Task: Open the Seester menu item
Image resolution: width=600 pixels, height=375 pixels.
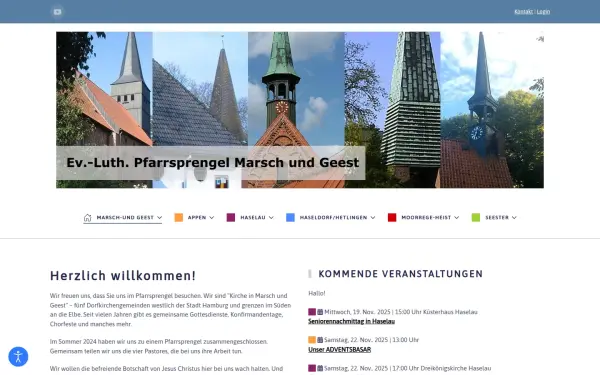Action: point(497,218)
